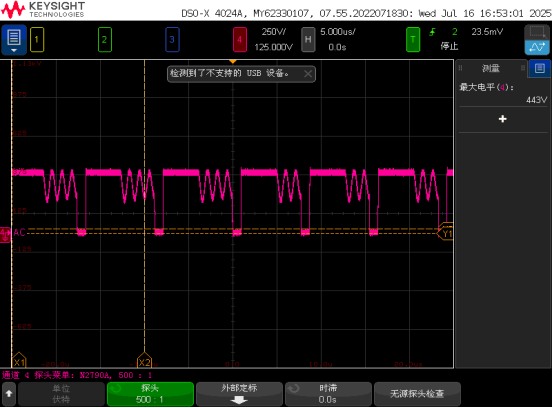Select the channel 4 magenta button
This screenshot has width=552, height=408.
click(240, 39)
